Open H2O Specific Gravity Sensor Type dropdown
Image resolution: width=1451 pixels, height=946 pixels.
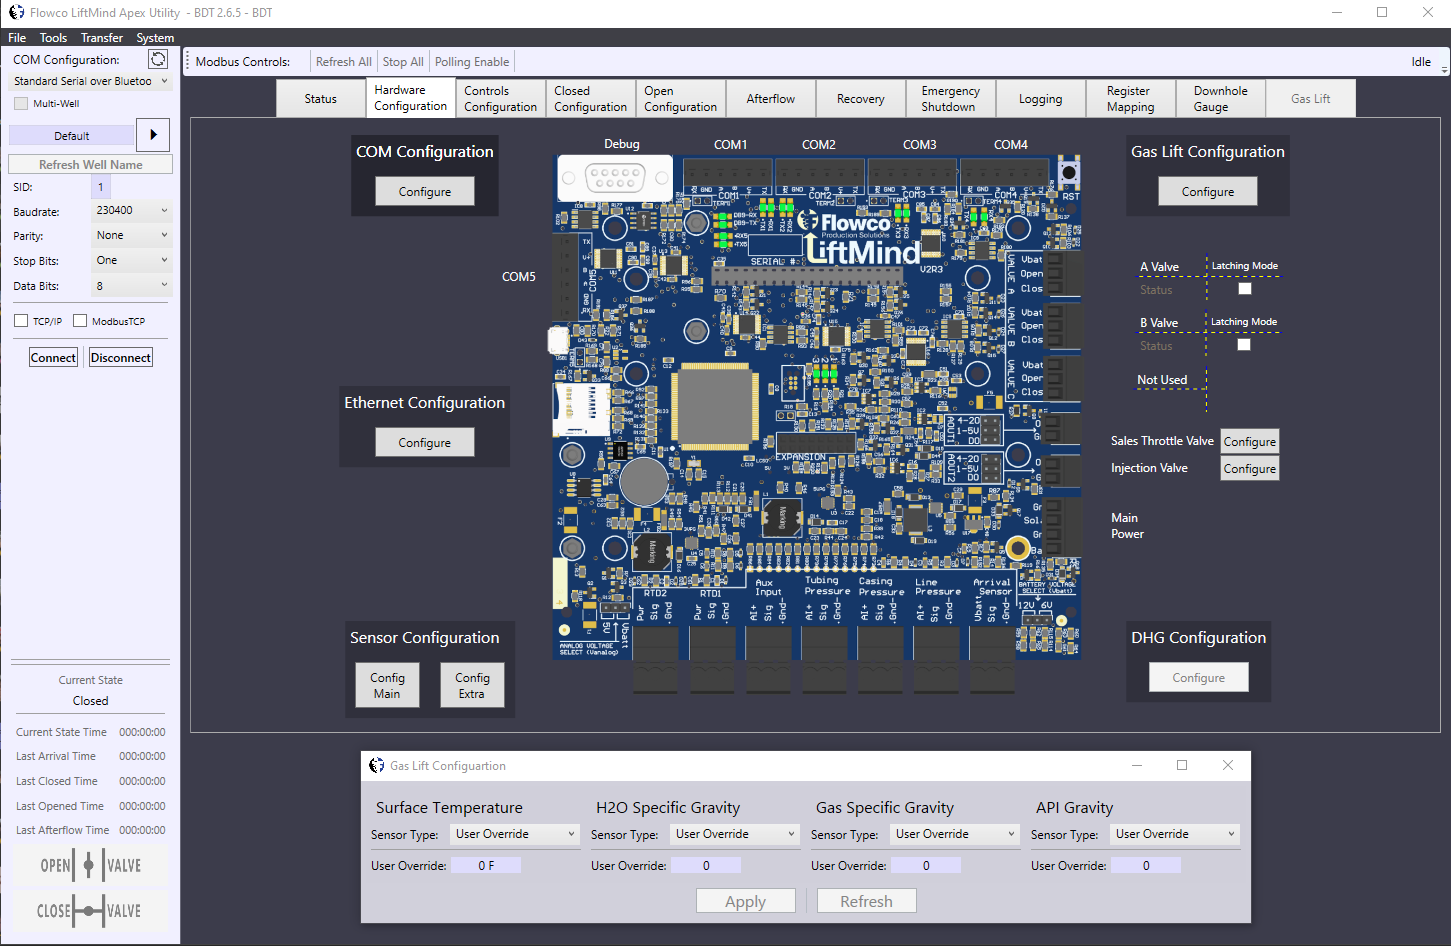point(735,834)
